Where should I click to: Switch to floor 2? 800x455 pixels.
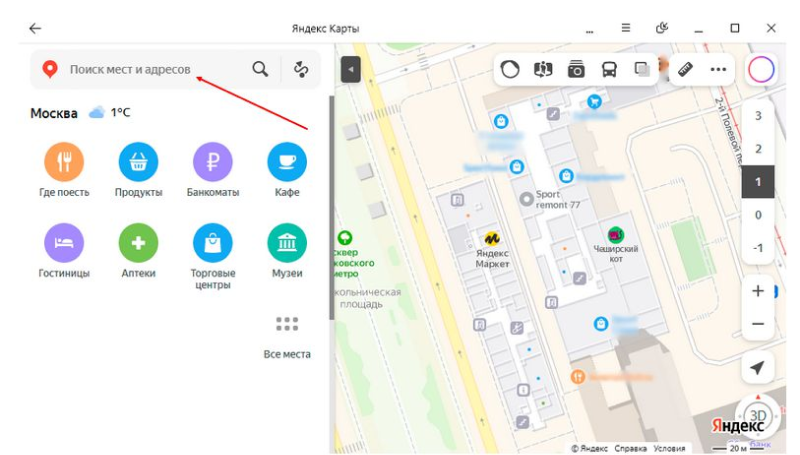click(x=758, y=148)
